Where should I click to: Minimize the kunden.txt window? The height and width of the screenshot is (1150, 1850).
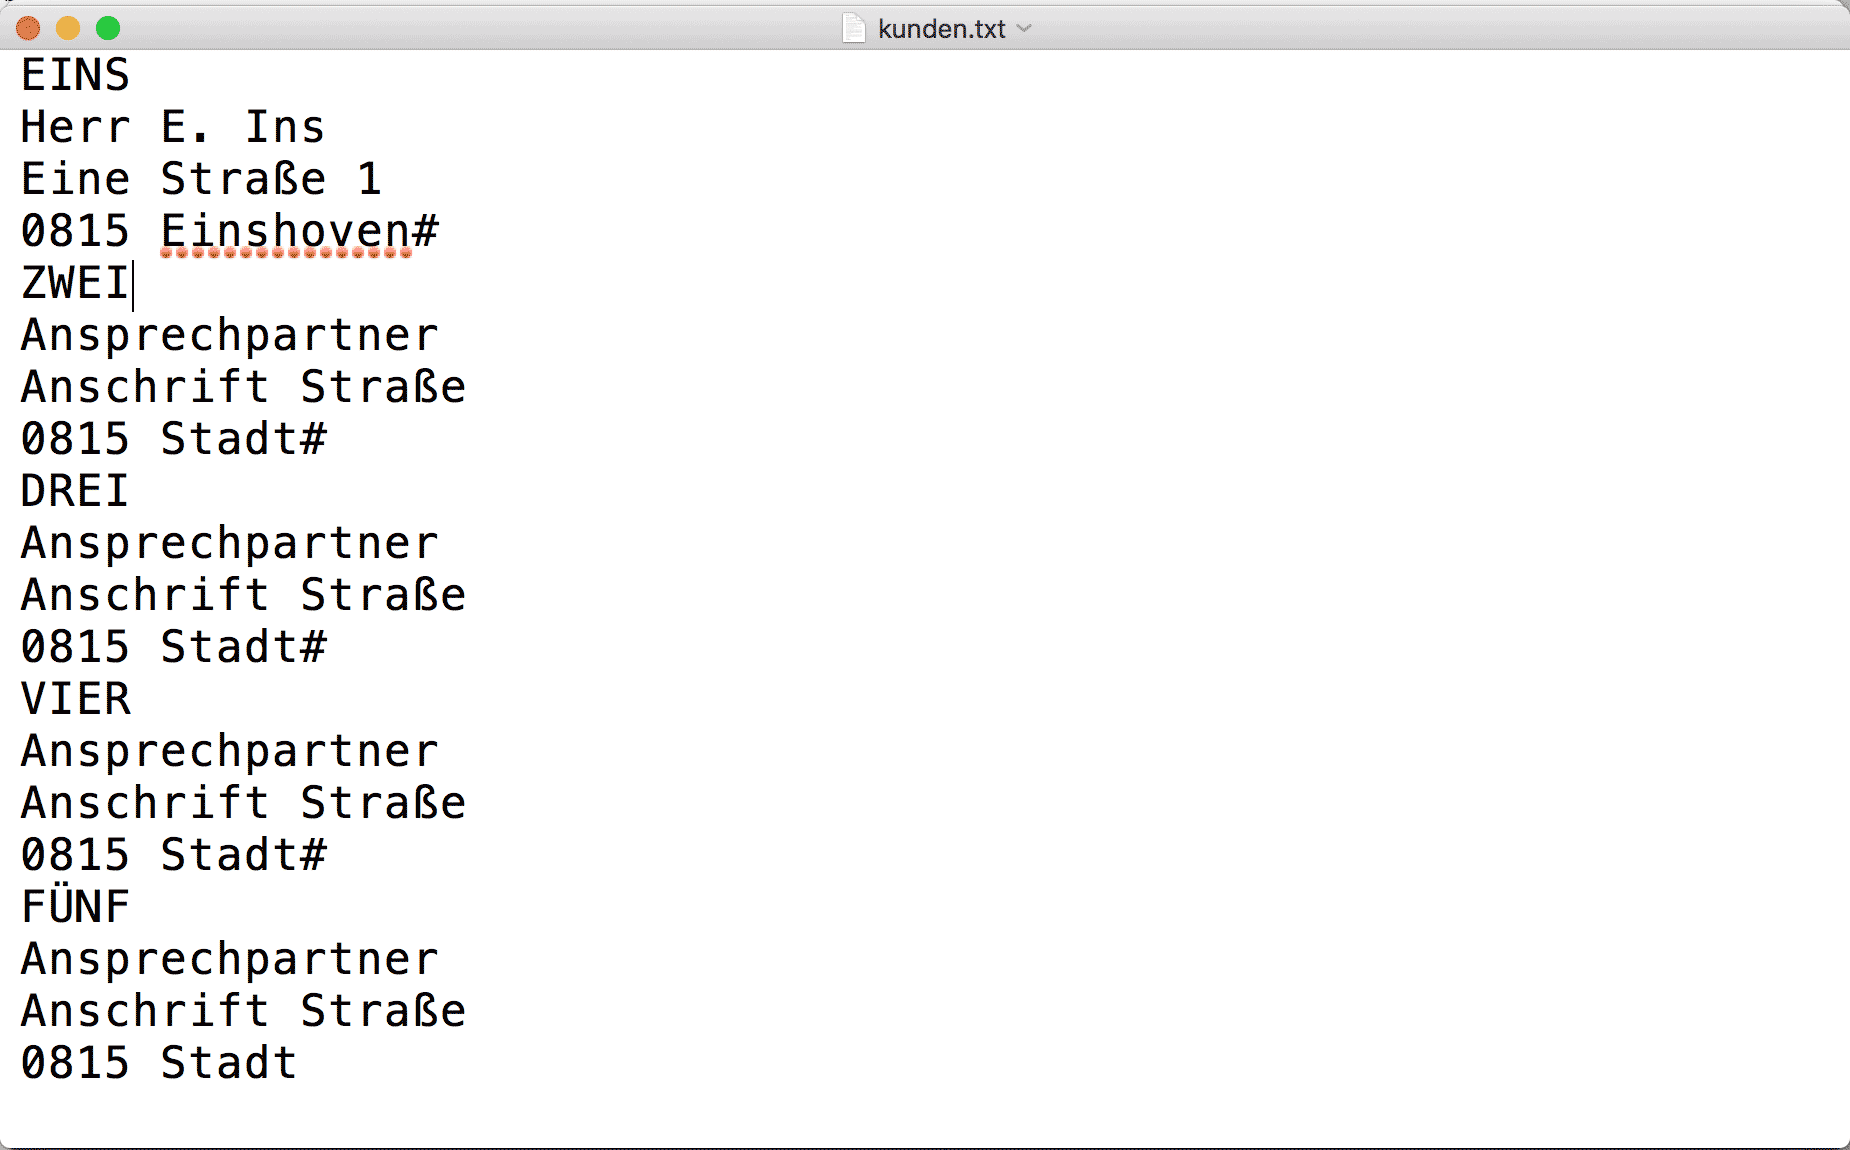pos(68,28)
